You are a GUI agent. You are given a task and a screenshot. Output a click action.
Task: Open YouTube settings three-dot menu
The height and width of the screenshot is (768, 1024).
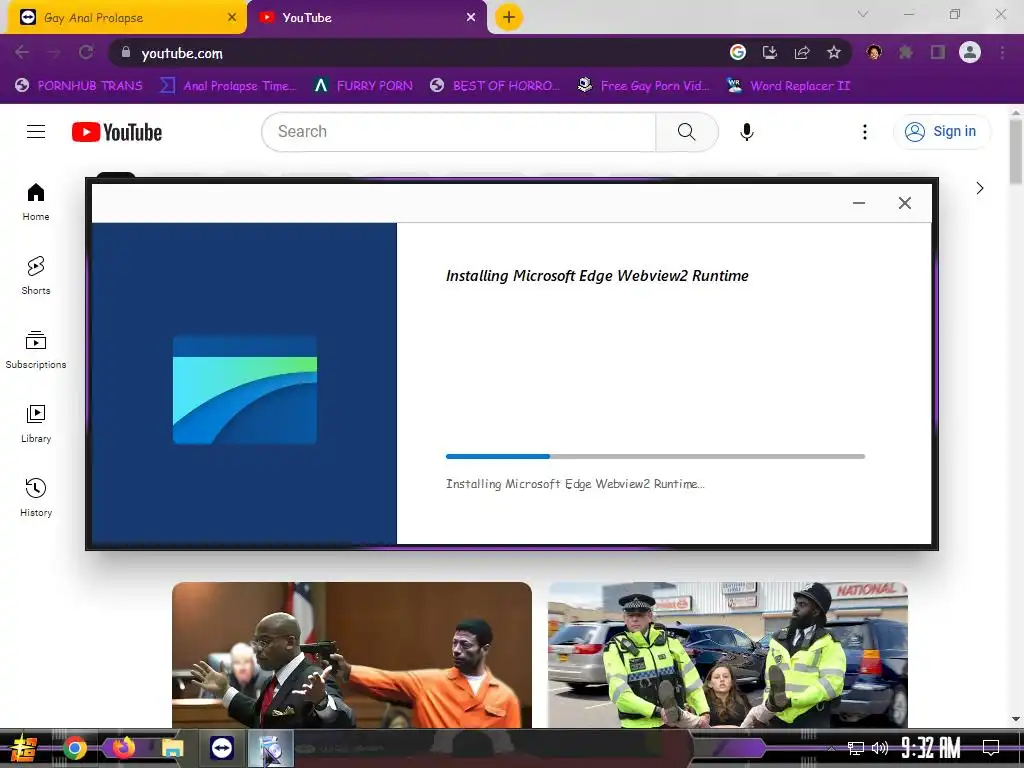865,132
